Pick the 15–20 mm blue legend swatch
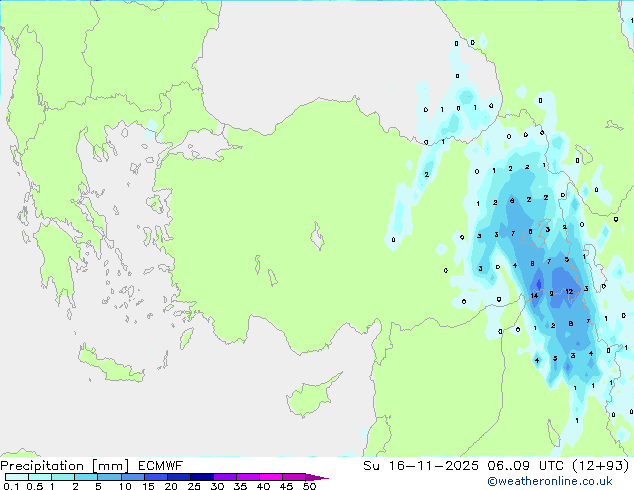 pos(156,477)
